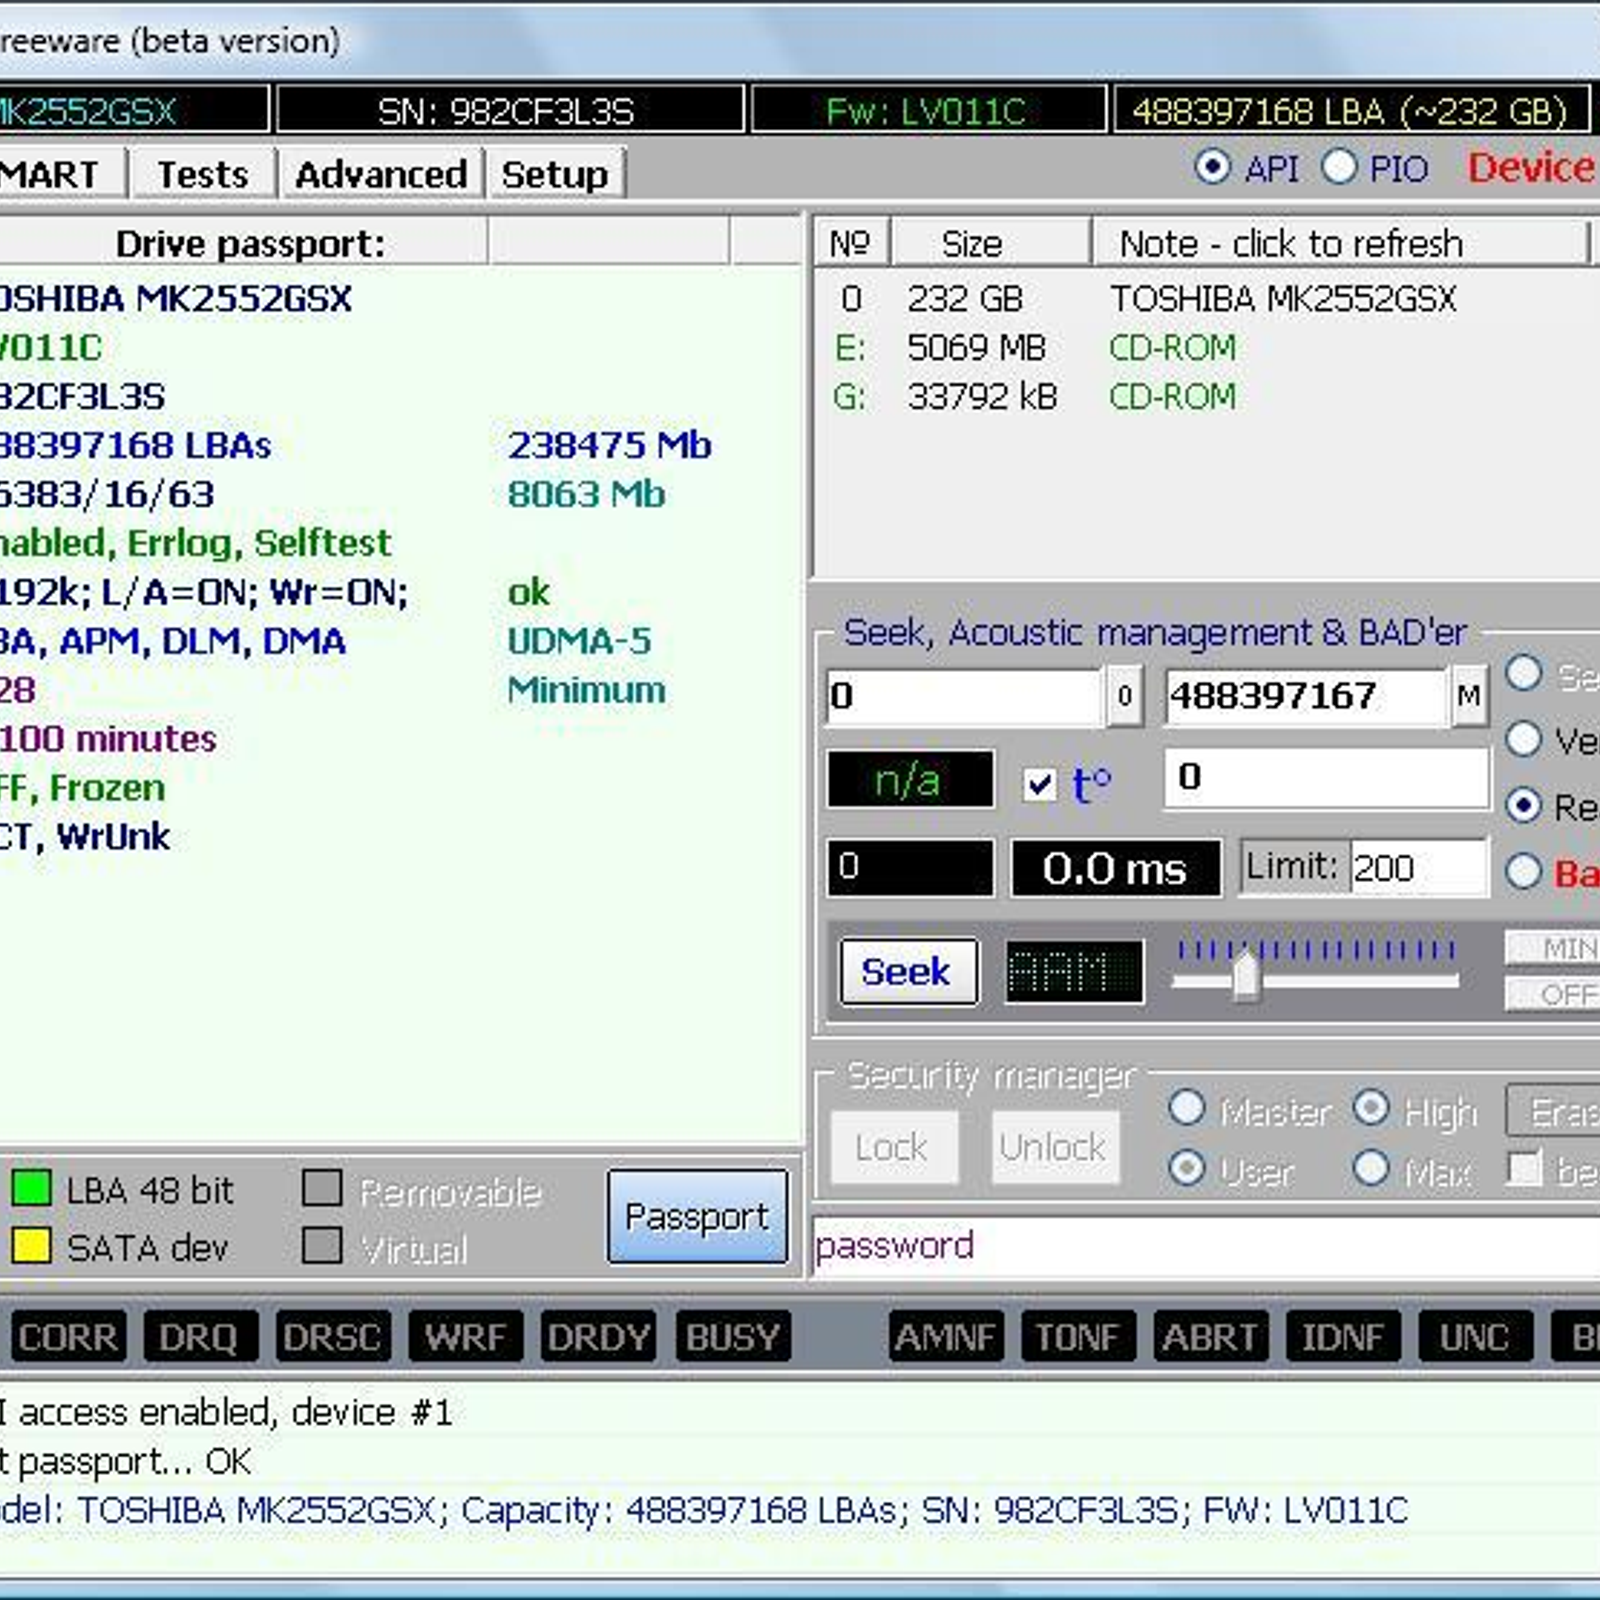Select the Max security level radio
This screenshot has width=1600, height=1600.
1371,1167
